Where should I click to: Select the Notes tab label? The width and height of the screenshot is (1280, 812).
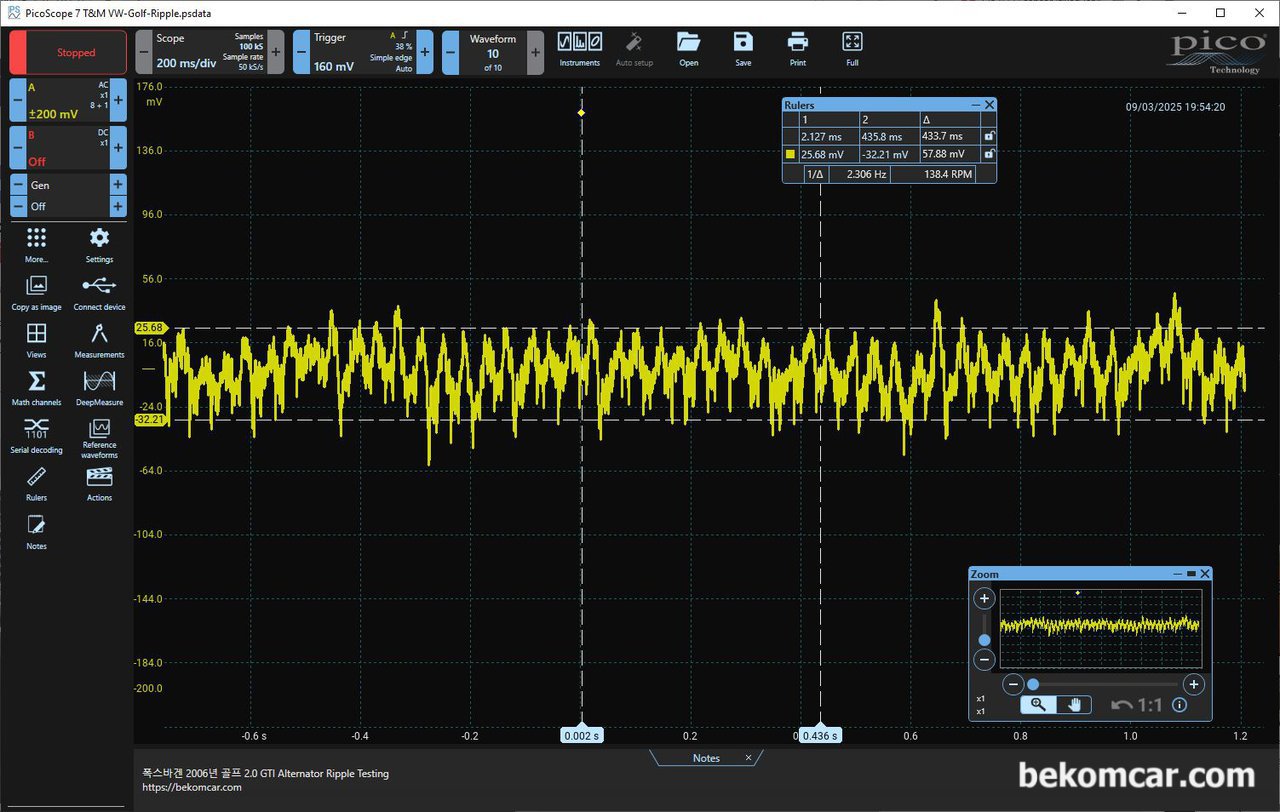tap(706, 758)
